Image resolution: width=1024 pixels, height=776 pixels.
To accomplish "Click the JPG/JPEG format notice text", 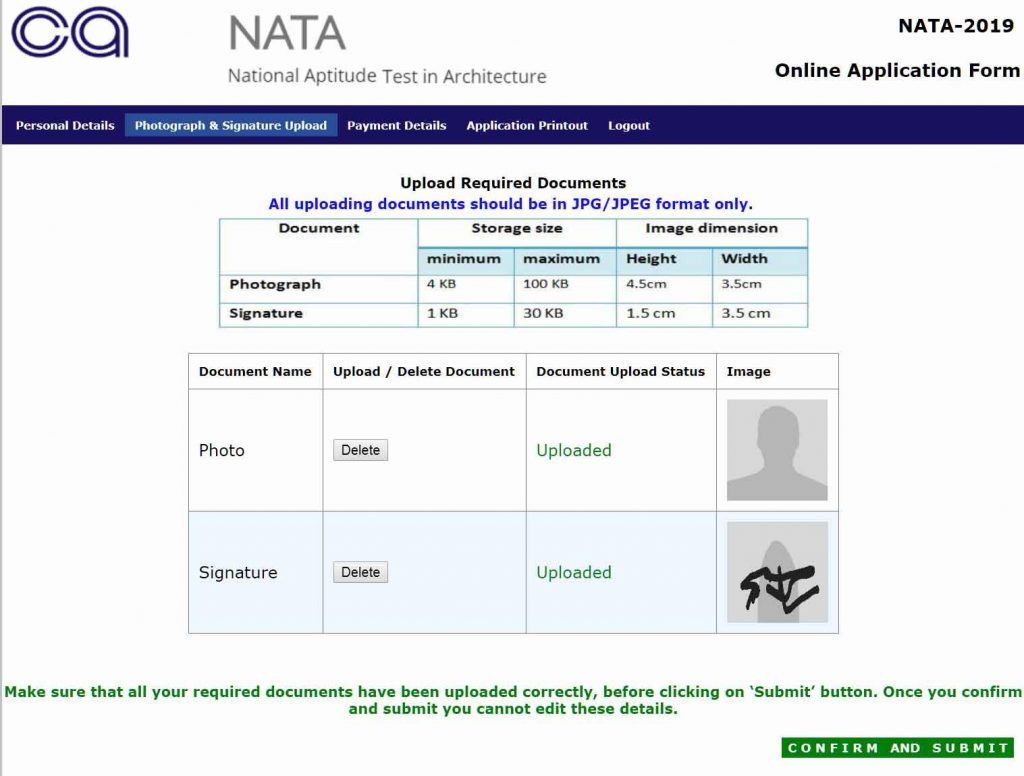I will pyautogui.click(x=513, y=203).
